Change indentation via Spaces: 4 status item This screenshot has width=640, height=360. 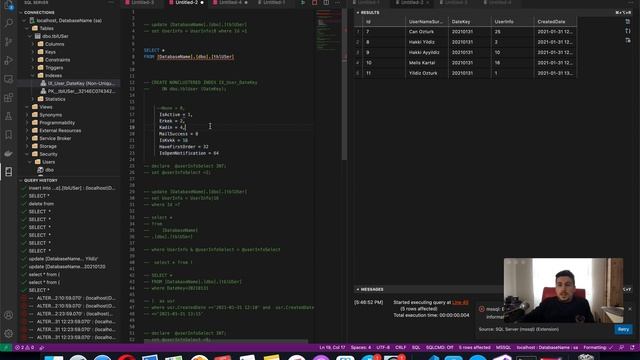[x=361, y=348]
